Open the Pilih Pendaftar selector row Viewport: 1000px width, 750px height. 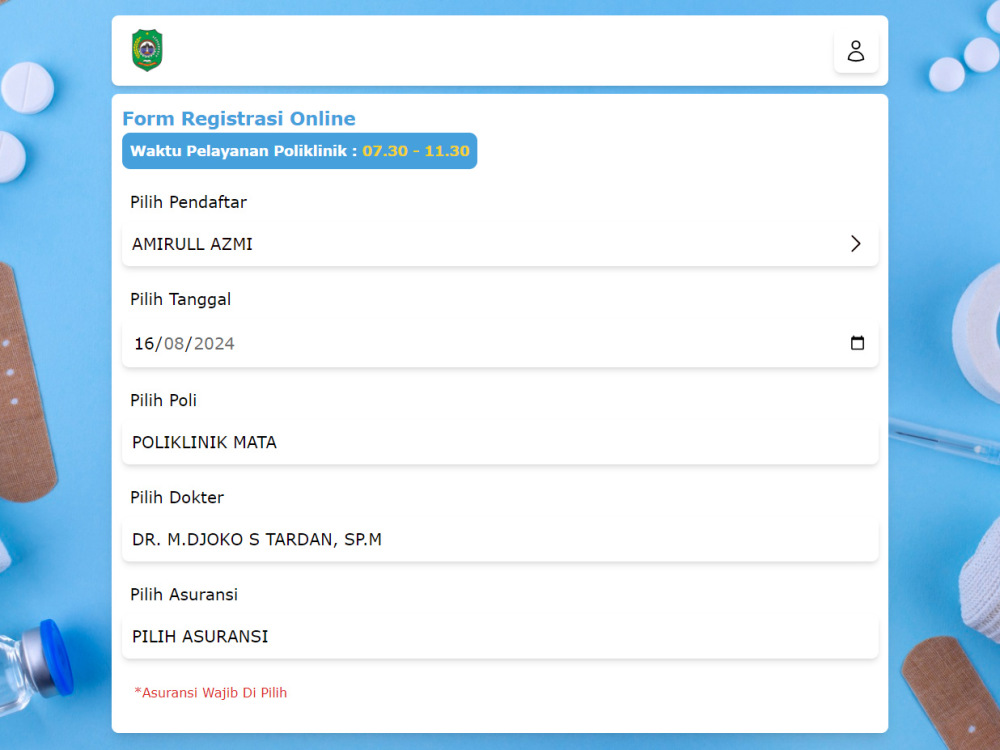point(500,244)
